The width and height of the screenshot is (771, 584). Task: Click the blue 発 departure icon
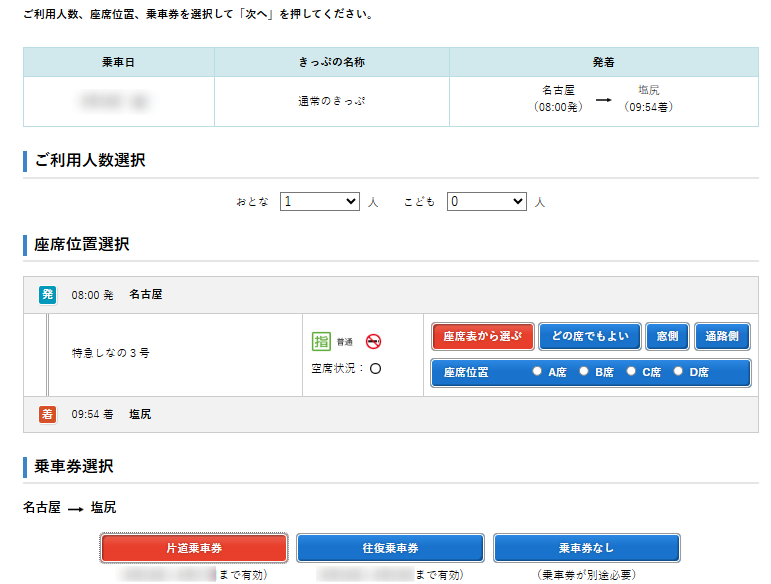coord(47,295)
